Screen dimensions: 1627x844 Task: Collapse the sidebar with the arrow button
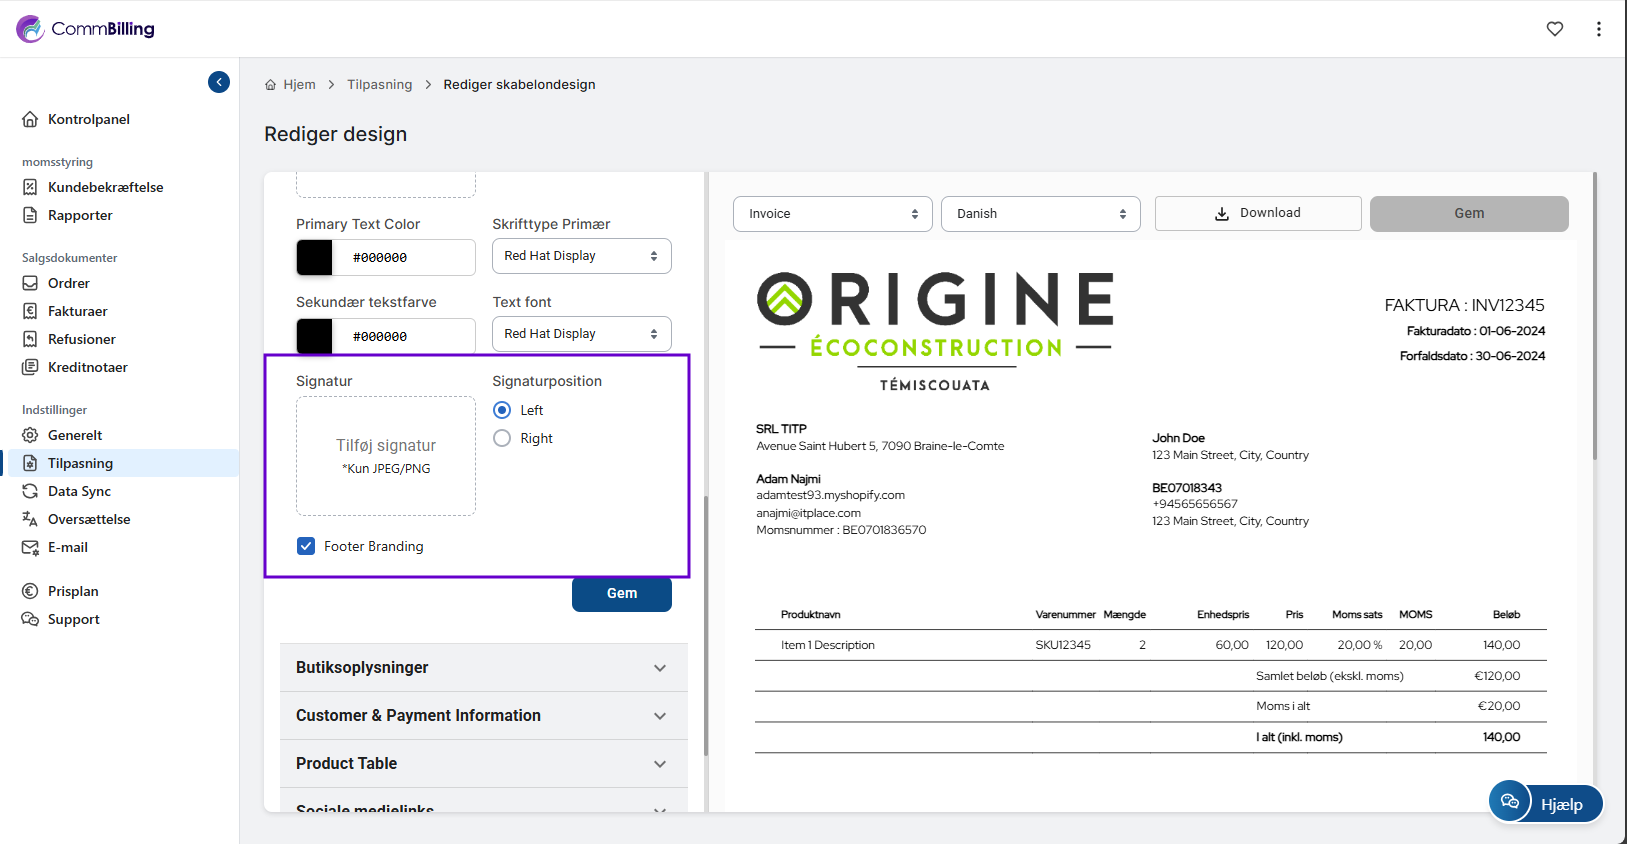[x=219, y=82]
